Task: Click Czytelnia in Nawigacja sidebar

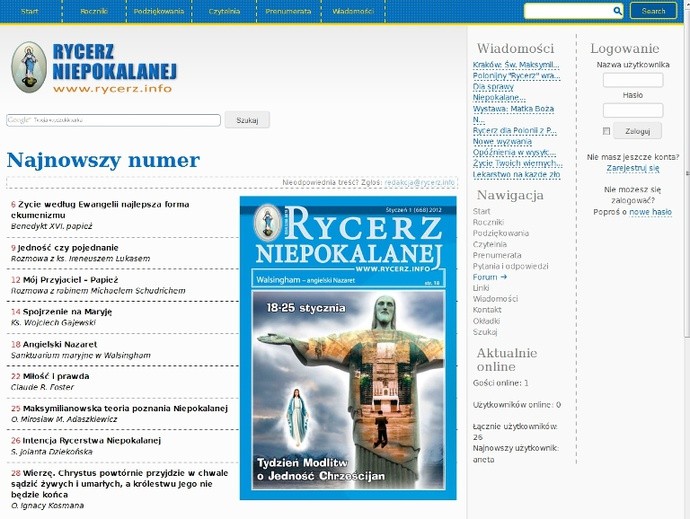Action: coord(490,244)
